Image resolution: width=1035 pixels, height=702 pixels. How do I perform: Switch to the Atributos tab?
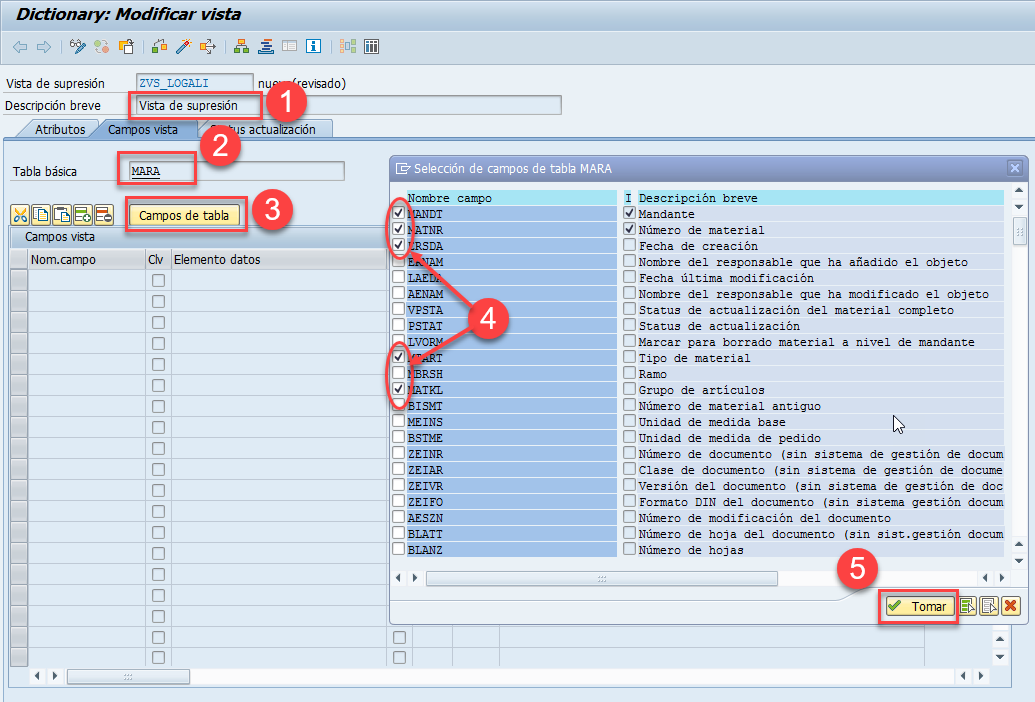click(x=60, y=129)
